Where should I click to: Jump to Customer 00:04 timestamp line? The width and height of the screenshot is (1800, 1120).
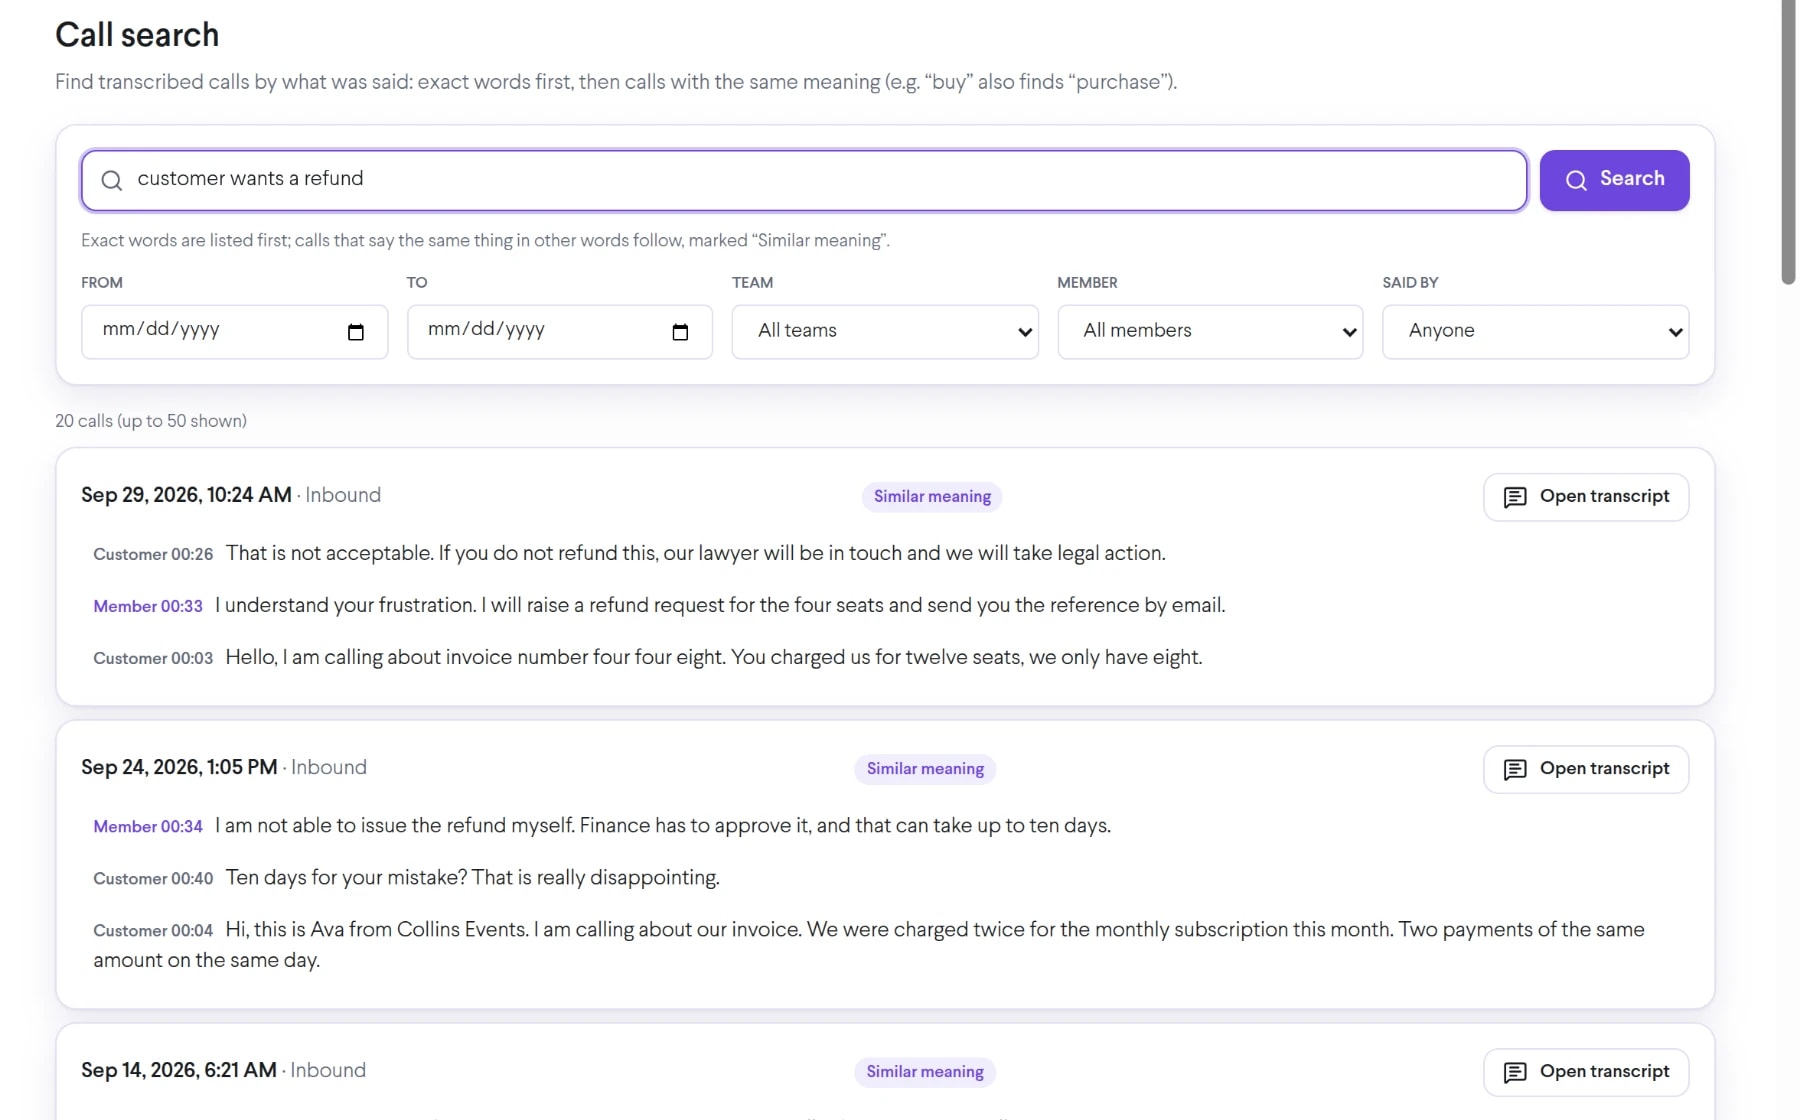[153, 930]
